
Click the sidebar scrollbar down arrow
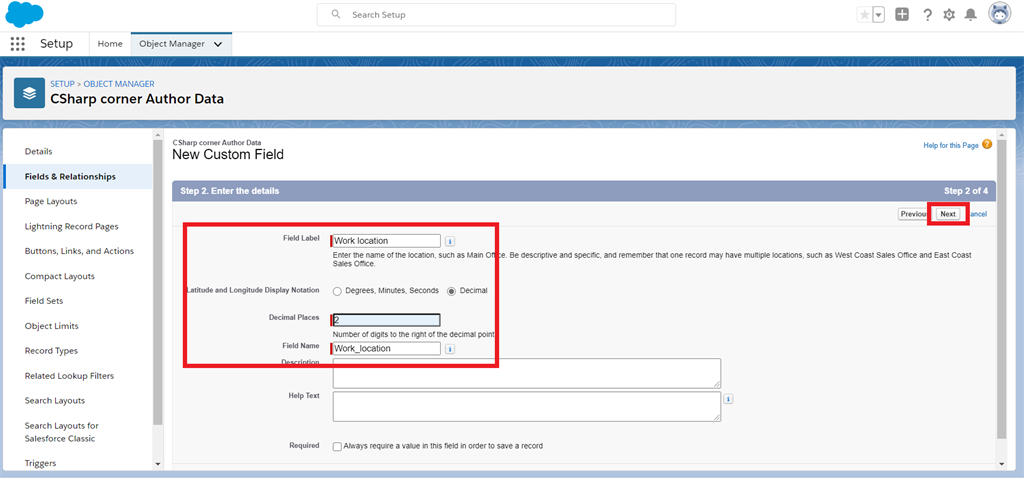pyautogui.click(x=157, y=464)
